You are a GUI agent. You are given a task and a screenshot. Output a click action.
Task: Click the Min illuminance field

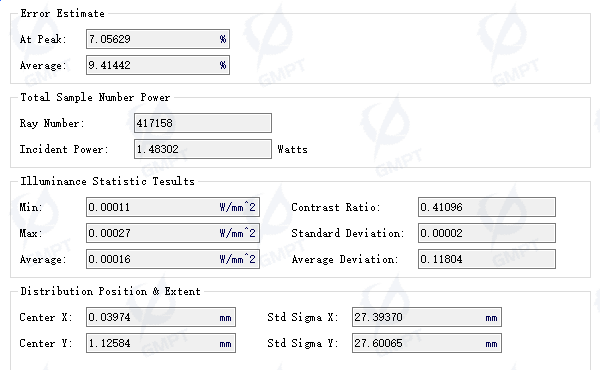coord(173,207)
